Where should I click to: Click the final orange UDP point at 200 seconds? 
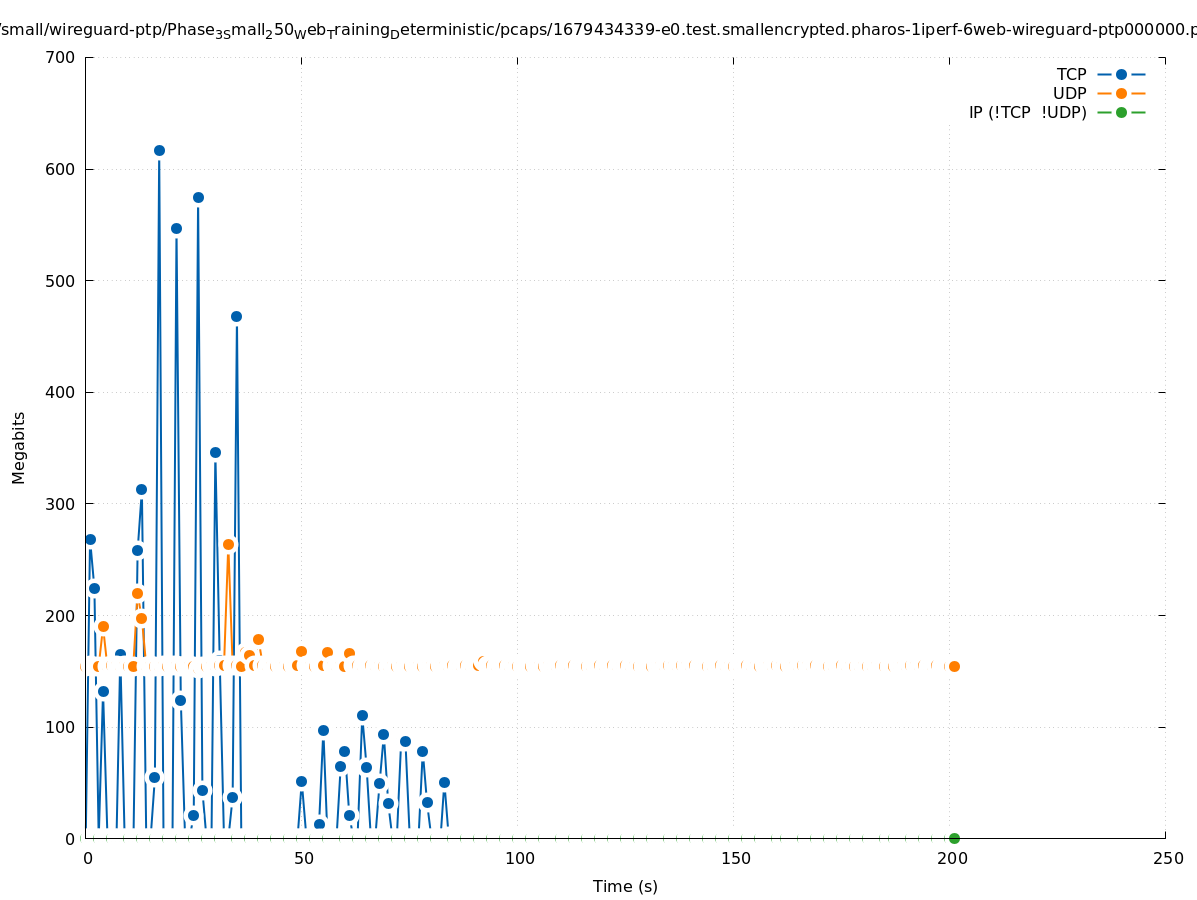(x=954, y=666)
